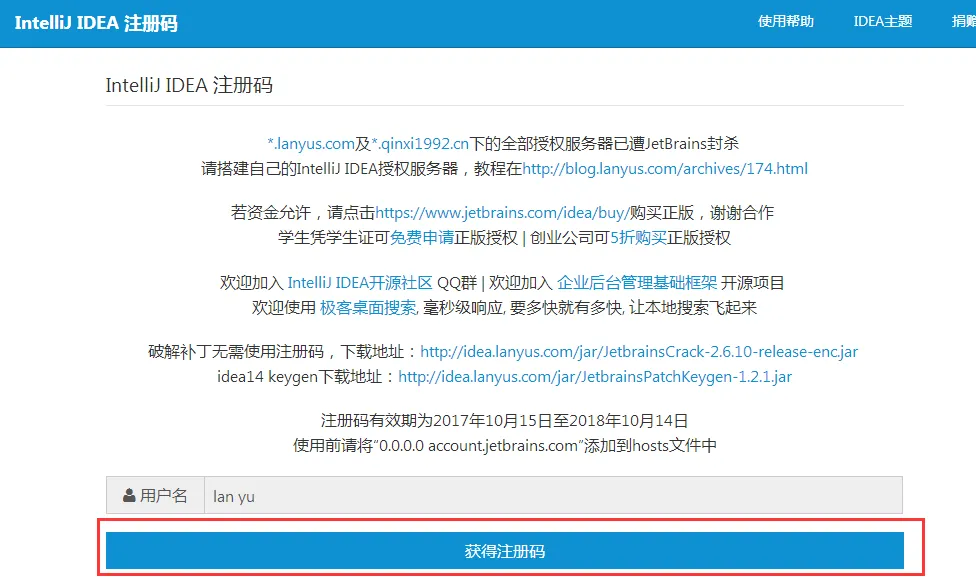
Task: Open the 企业后台管理基础框架 link
Action: [x=637, y=283]
